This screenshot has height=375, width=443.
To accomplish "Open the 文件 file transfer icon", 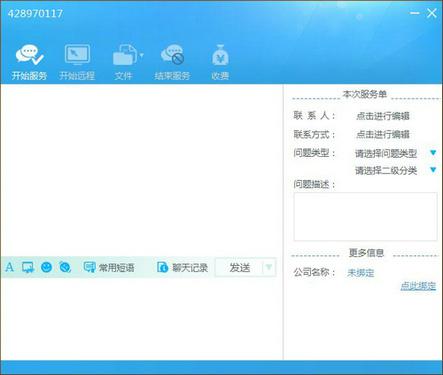I will pyautogui.click(x=124, y=62).
